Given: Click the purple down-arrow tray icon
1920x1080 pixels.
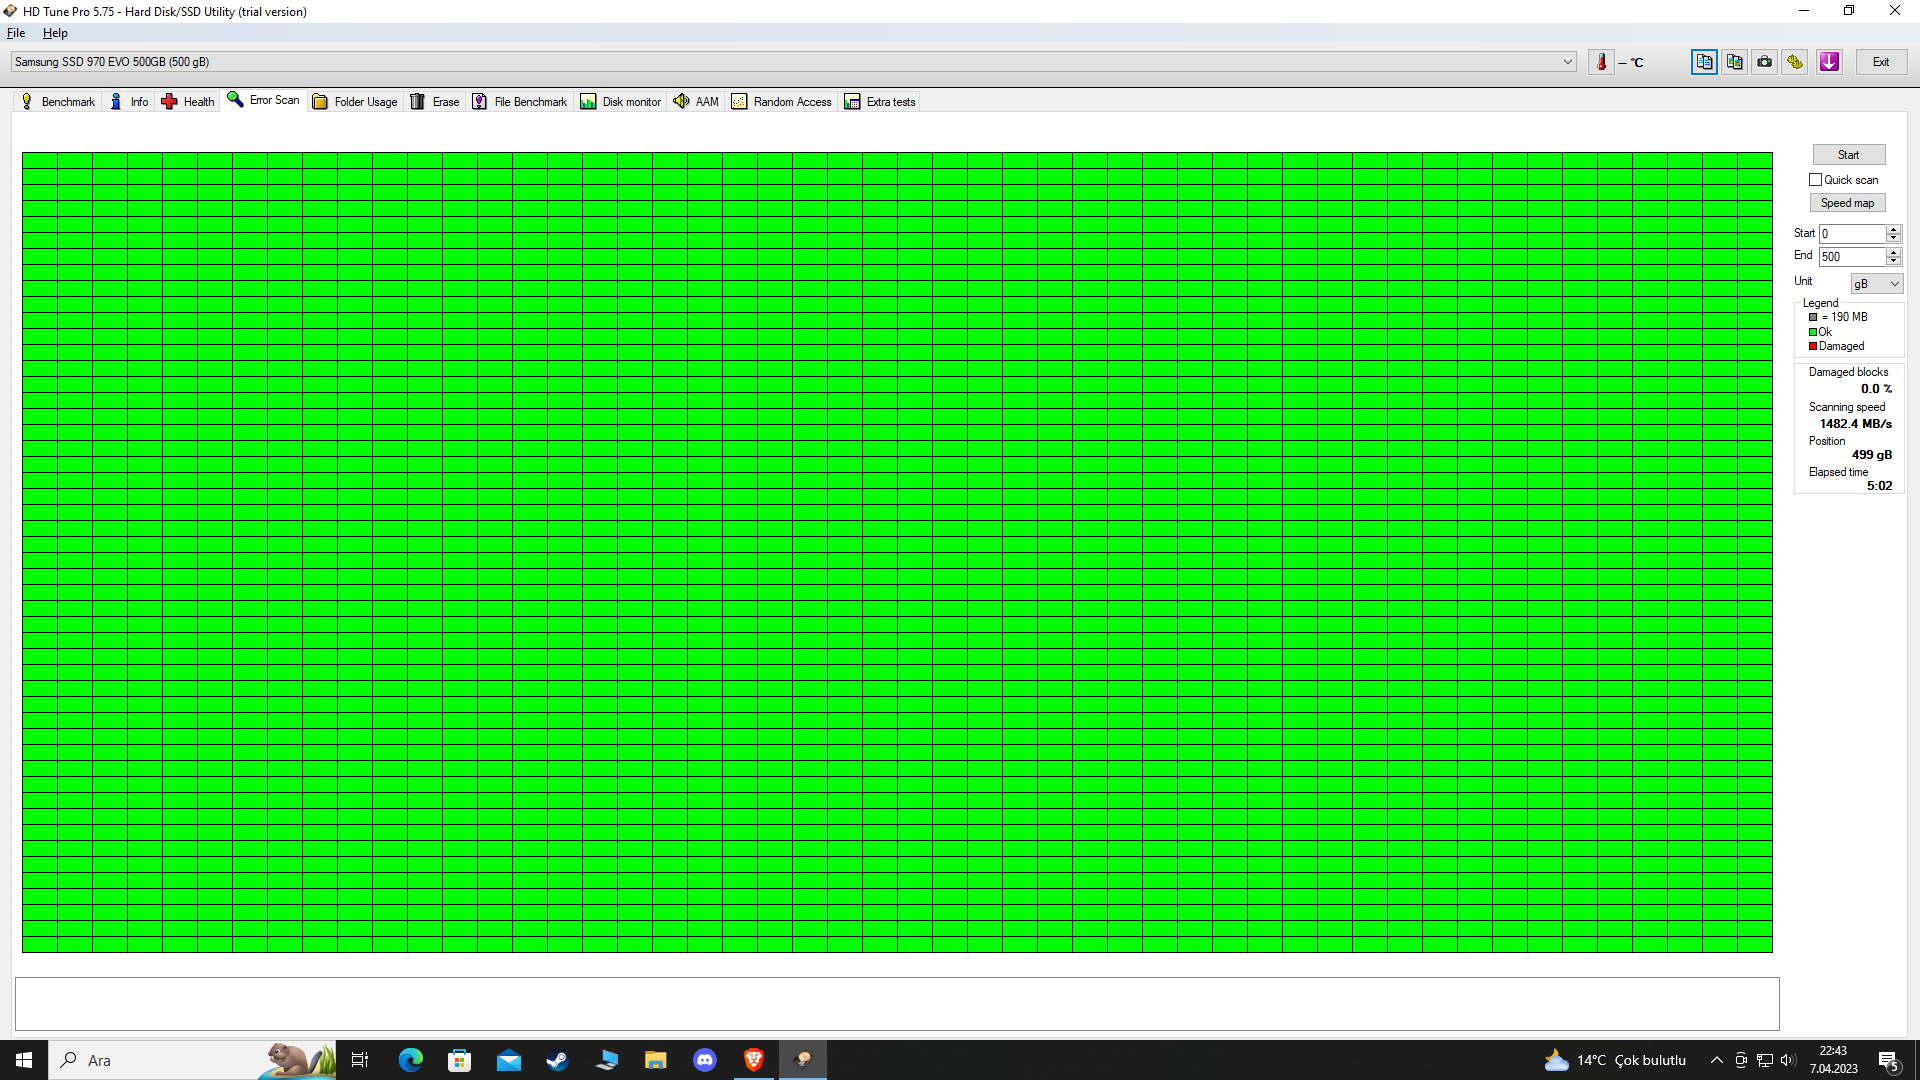Looking at the screenshot, I should click(x=1829, y=62).
